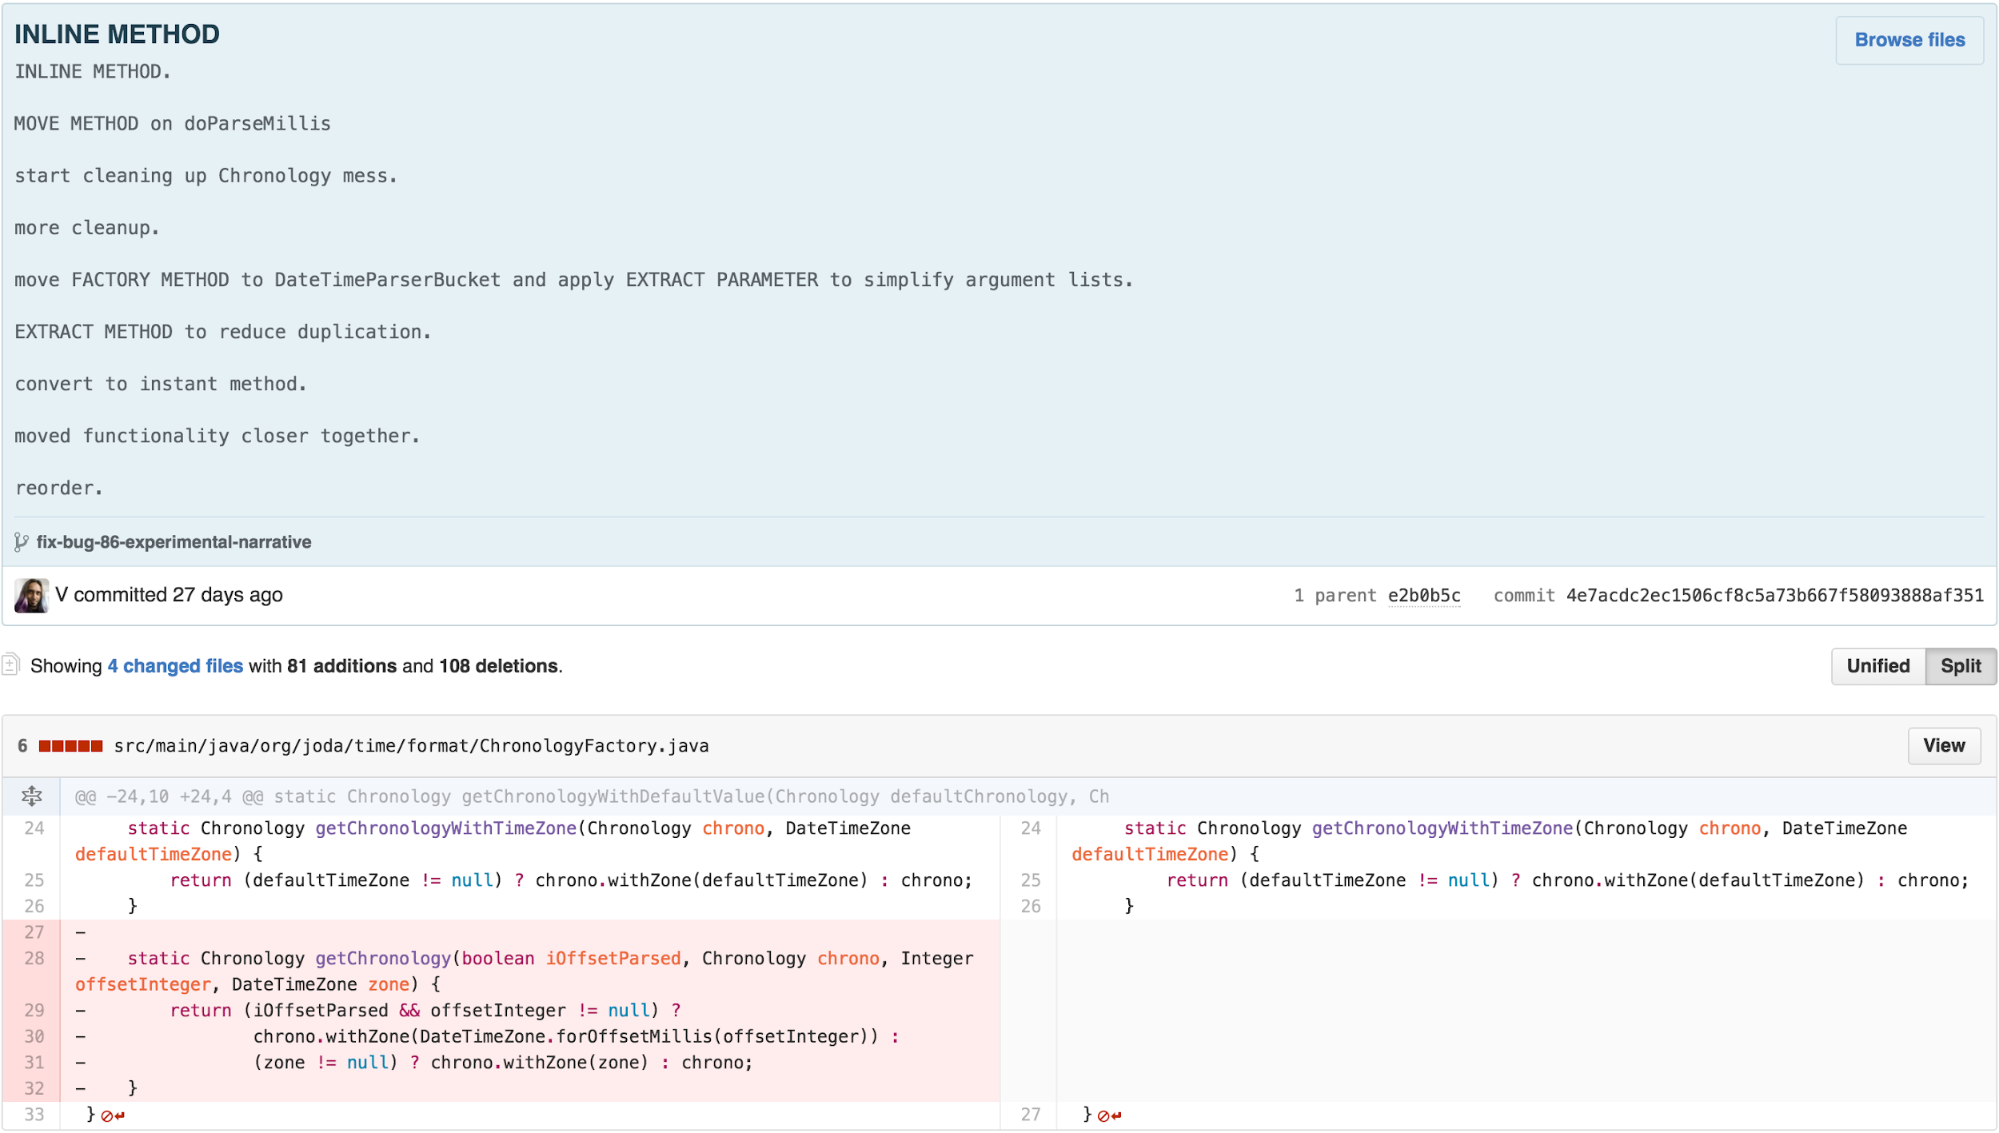1999x1133 pixels.
Task: Click the ChronologyFactory.java file path
Action: click(411, 746)
